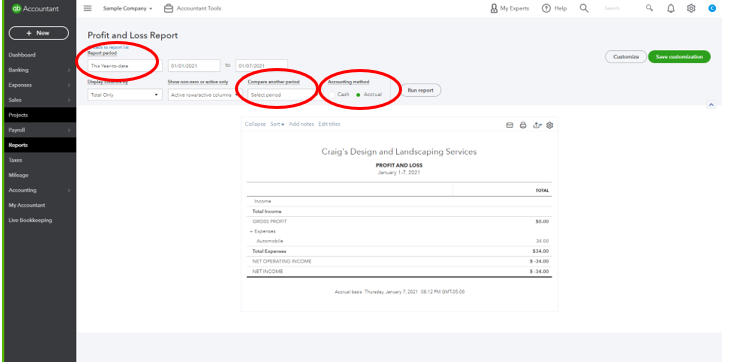Screen dimensions: 731x362
Task: Click the Run report button
Action: 421,90
